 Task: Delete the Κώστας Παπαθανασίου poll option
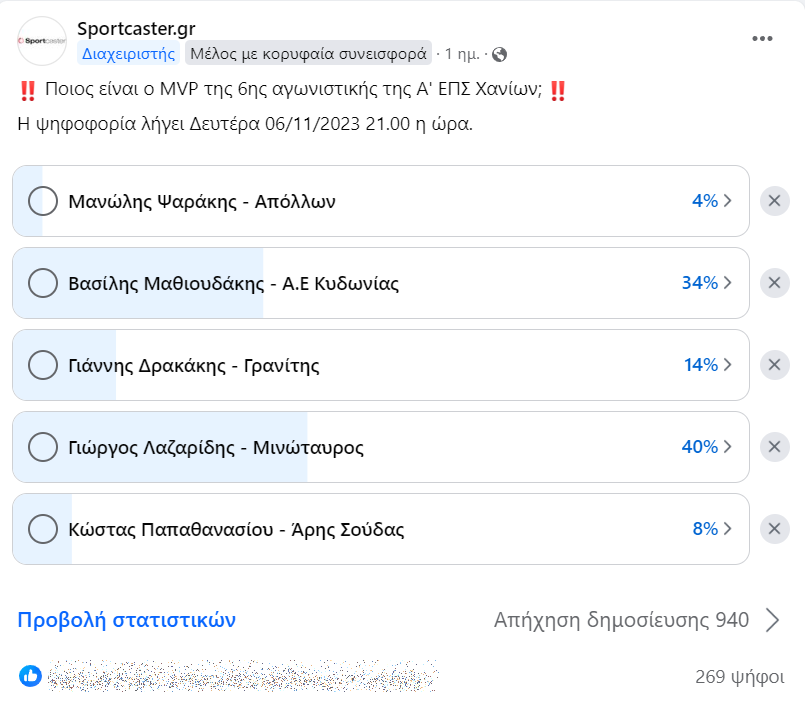point(773,529)
